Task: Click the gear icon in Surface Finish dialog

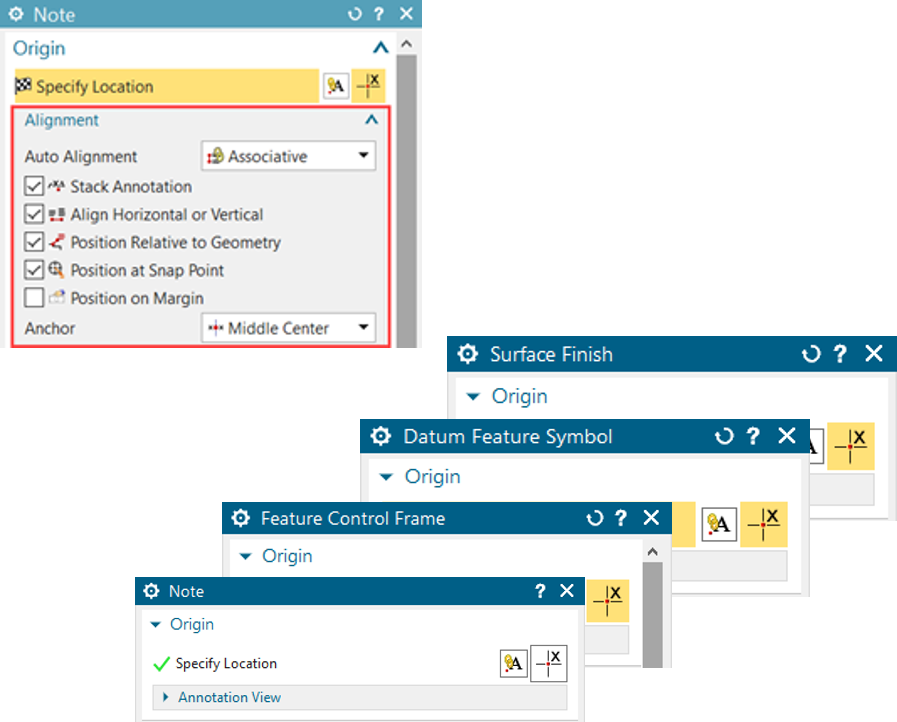Action: [x=467, y=354]
